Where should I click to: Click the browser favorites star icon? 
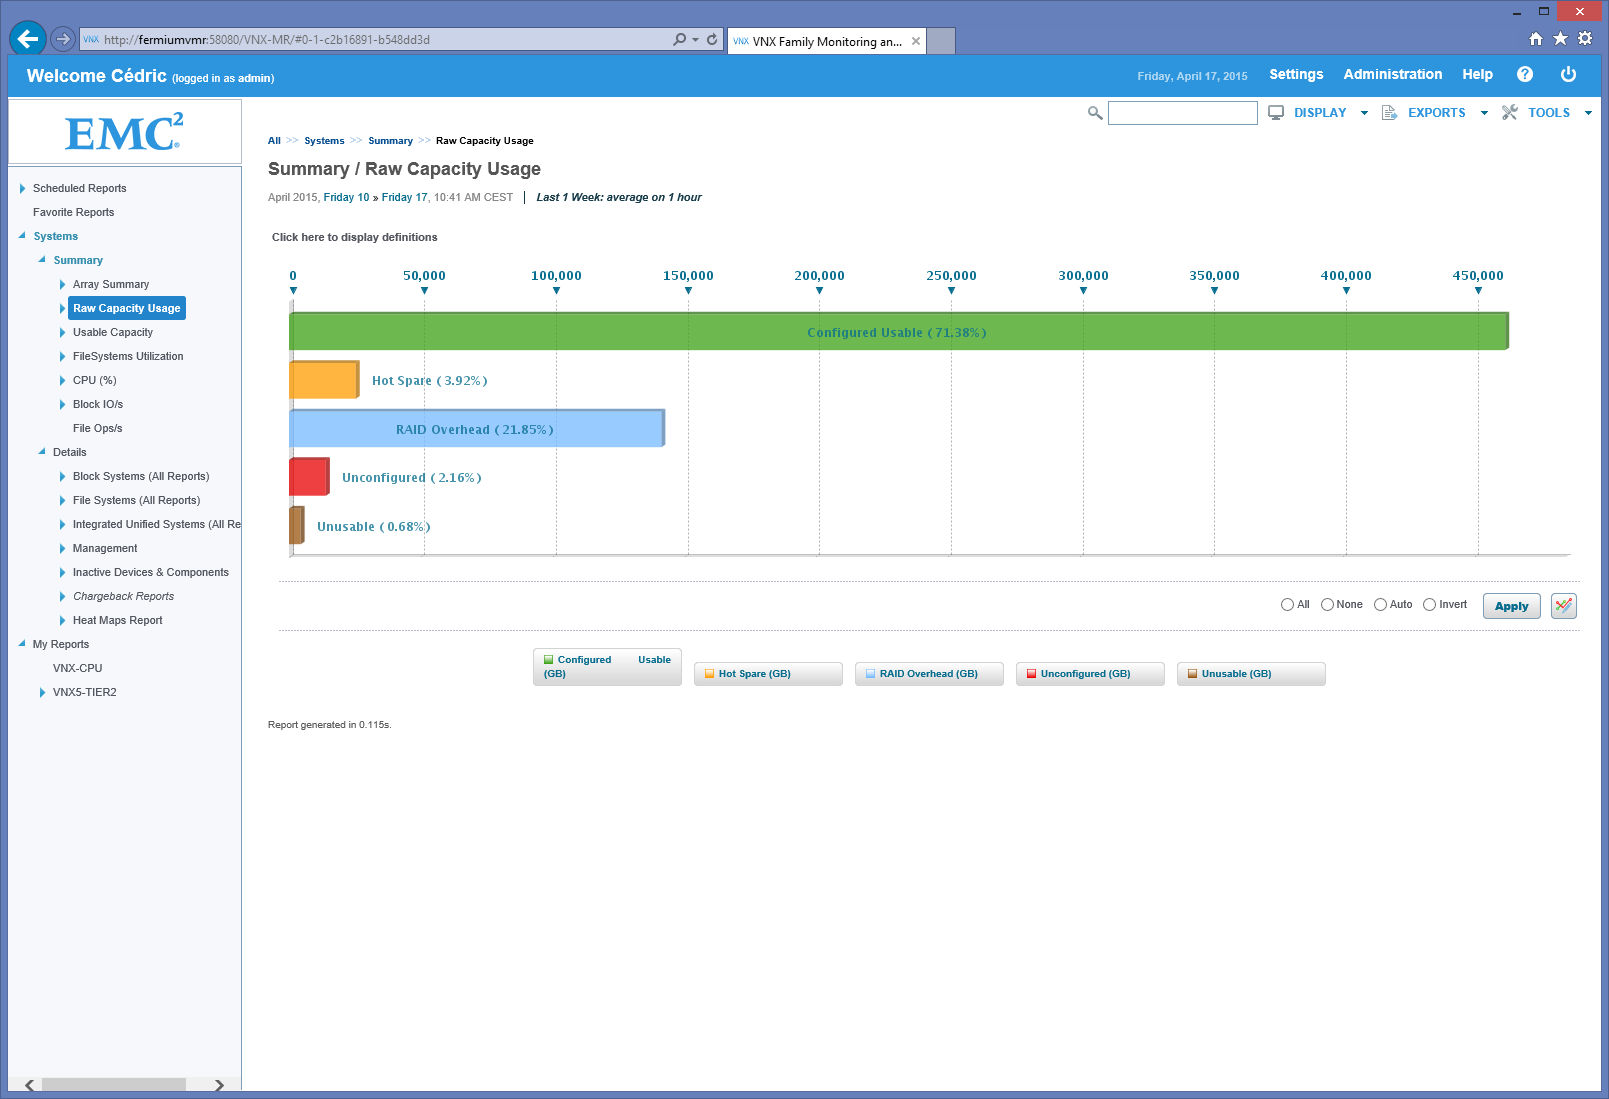(x=1560, y=39)
